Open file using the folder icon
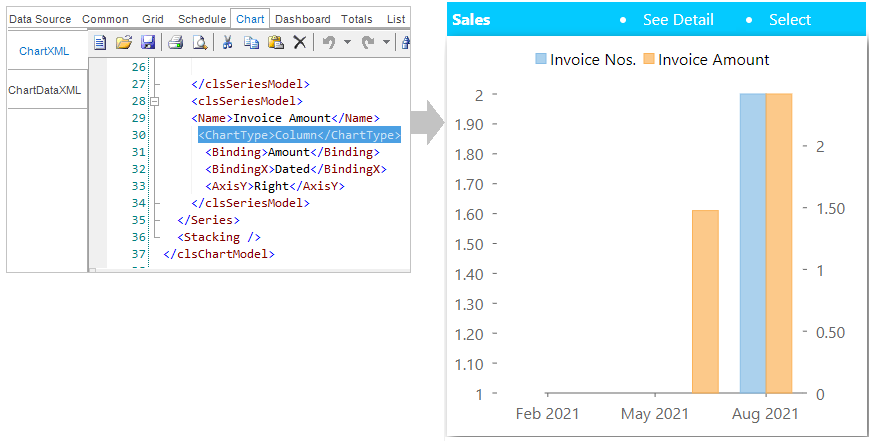This screenshot has height=441, width=873. click(x=124, y=42)
